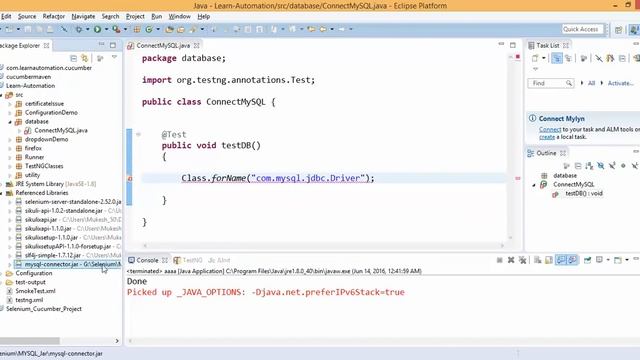Open the Refactor menu
This screenshot has height=360, width=640.
(53, 16)
